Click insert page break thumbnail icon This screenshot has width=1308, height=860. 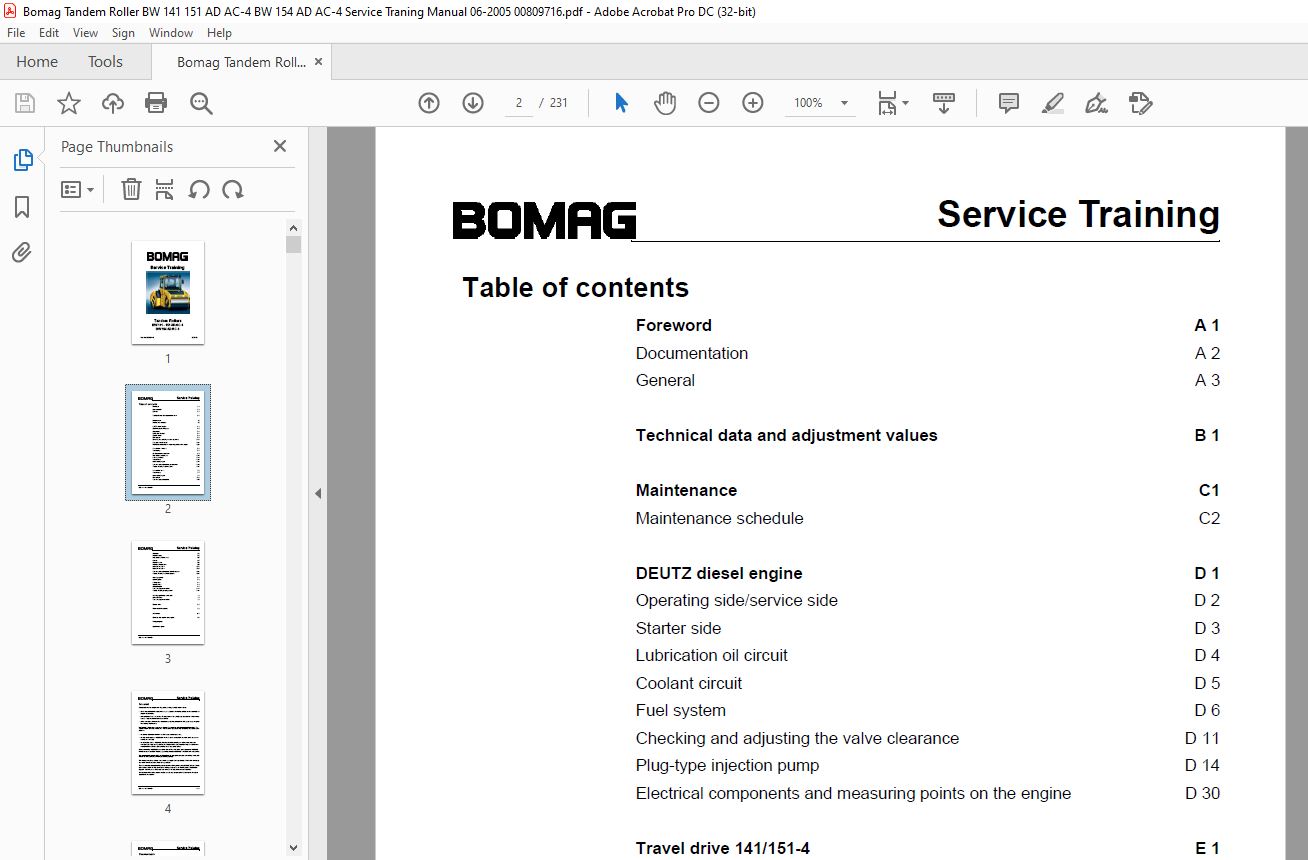165,189
